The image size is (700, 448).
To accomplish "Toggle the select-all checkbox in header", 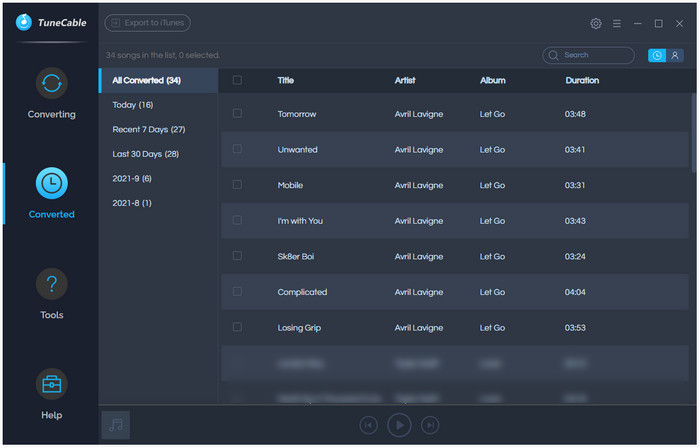I will coord(238,80).
